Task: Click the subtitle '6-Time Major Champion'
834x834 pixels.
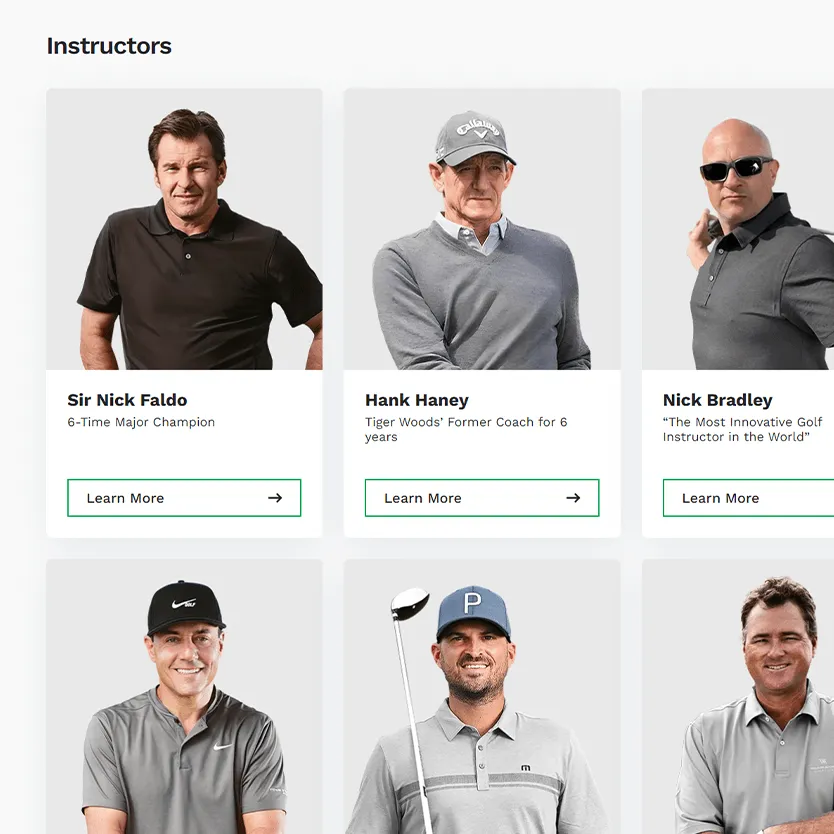Action: (140, 422)
